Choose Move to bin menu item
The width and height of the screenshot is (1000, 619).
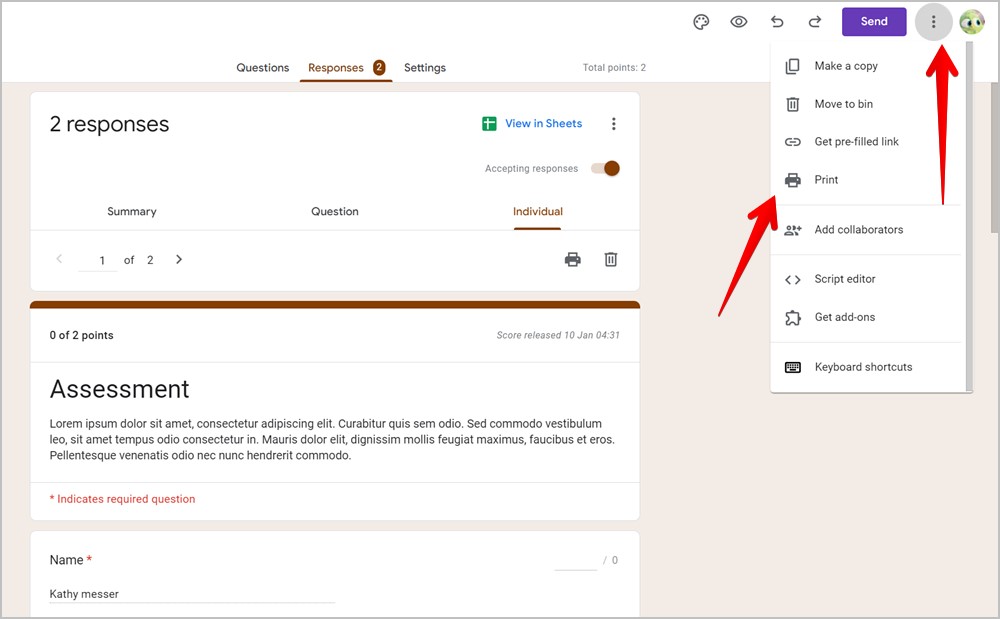(867, 104)
